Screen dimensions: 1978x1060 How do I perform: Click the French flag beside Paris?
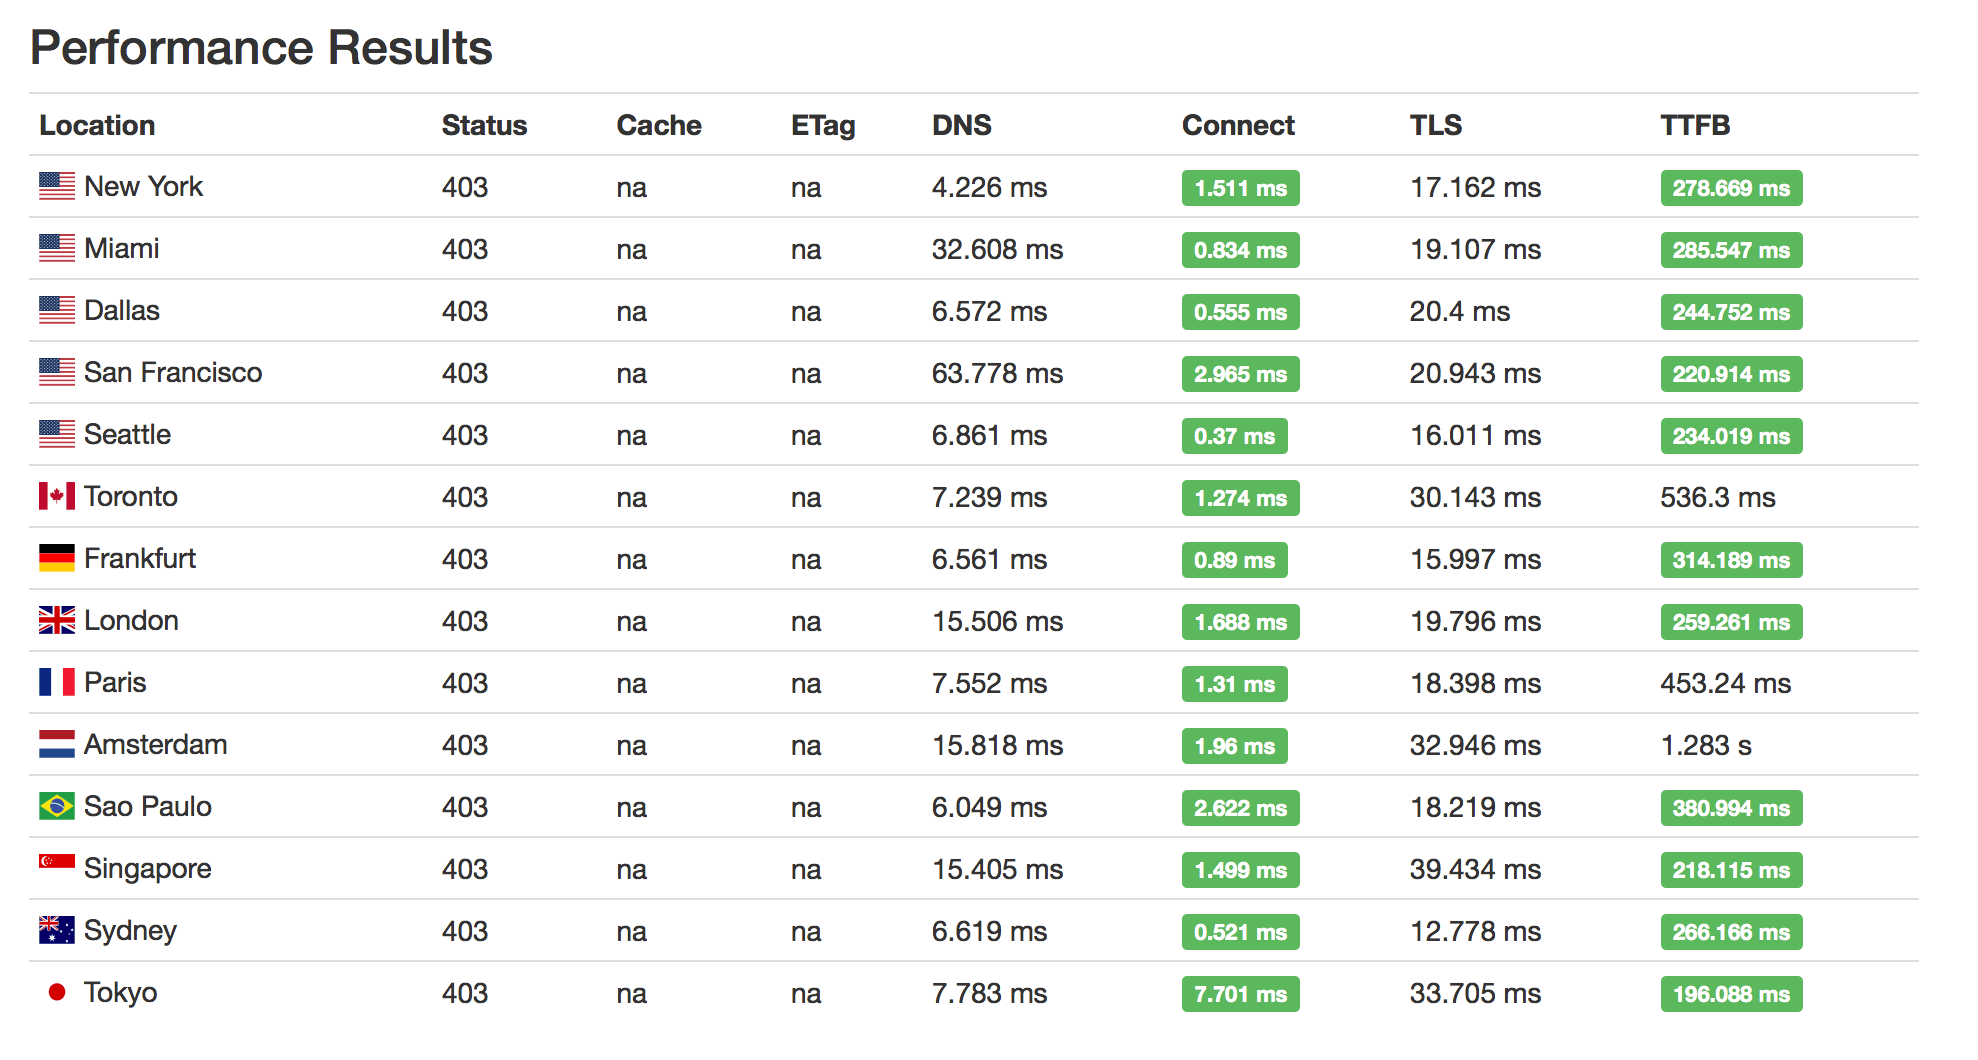[x=57, y=682]
